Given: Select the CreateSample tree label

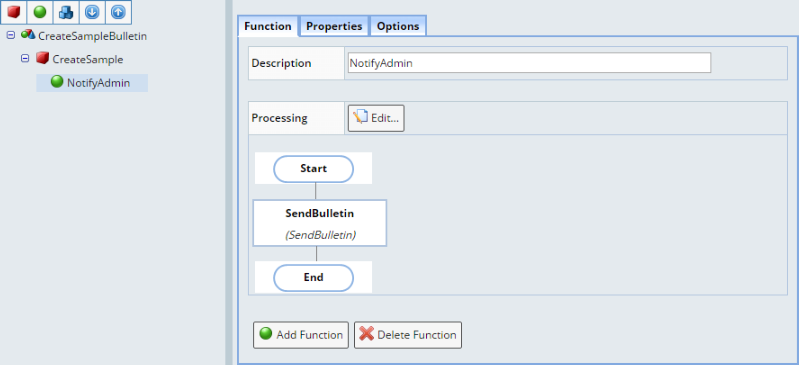Looking at the screenshot, I should click(88, 59).
